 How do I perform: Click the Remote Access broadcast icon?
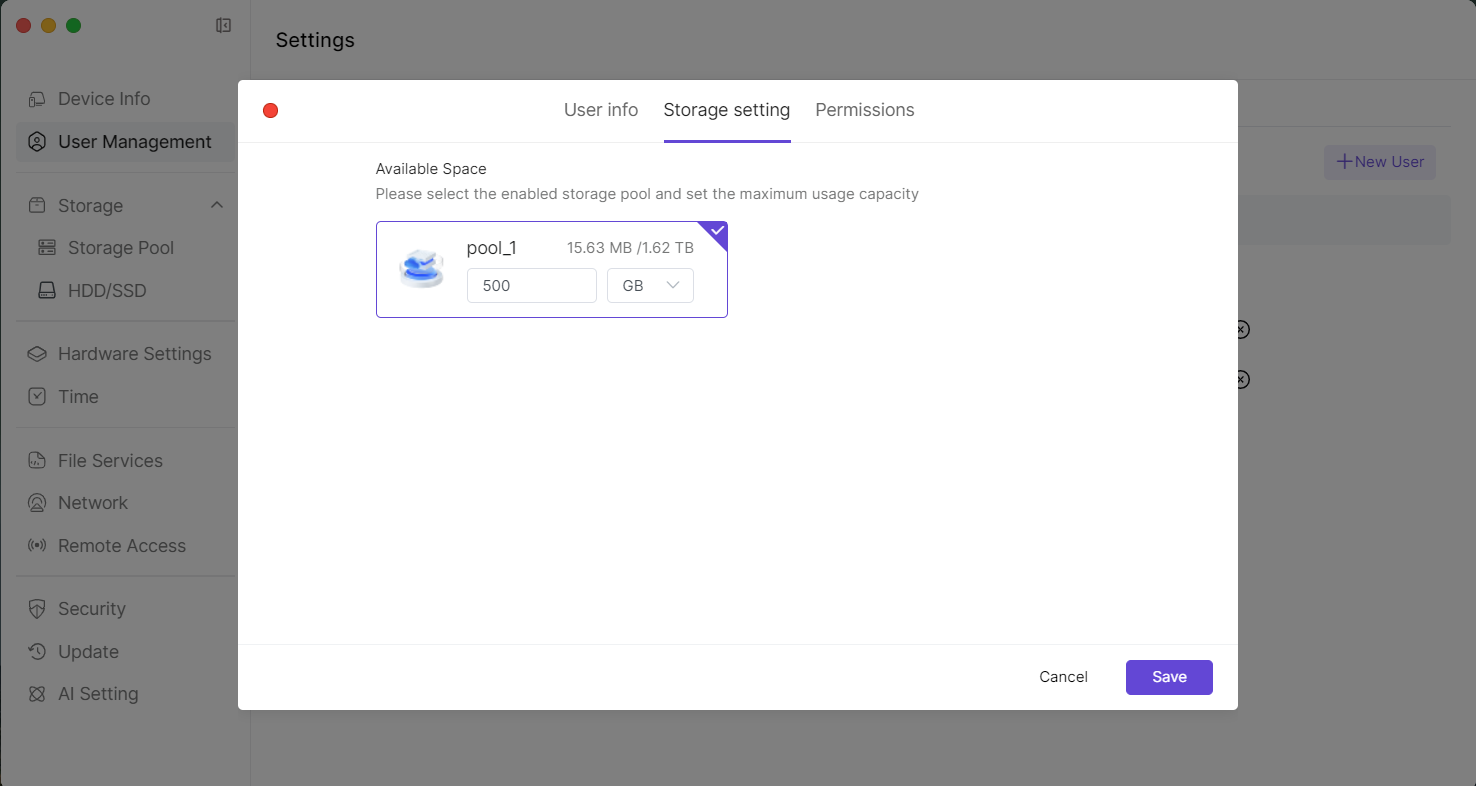tap(37, 546)
